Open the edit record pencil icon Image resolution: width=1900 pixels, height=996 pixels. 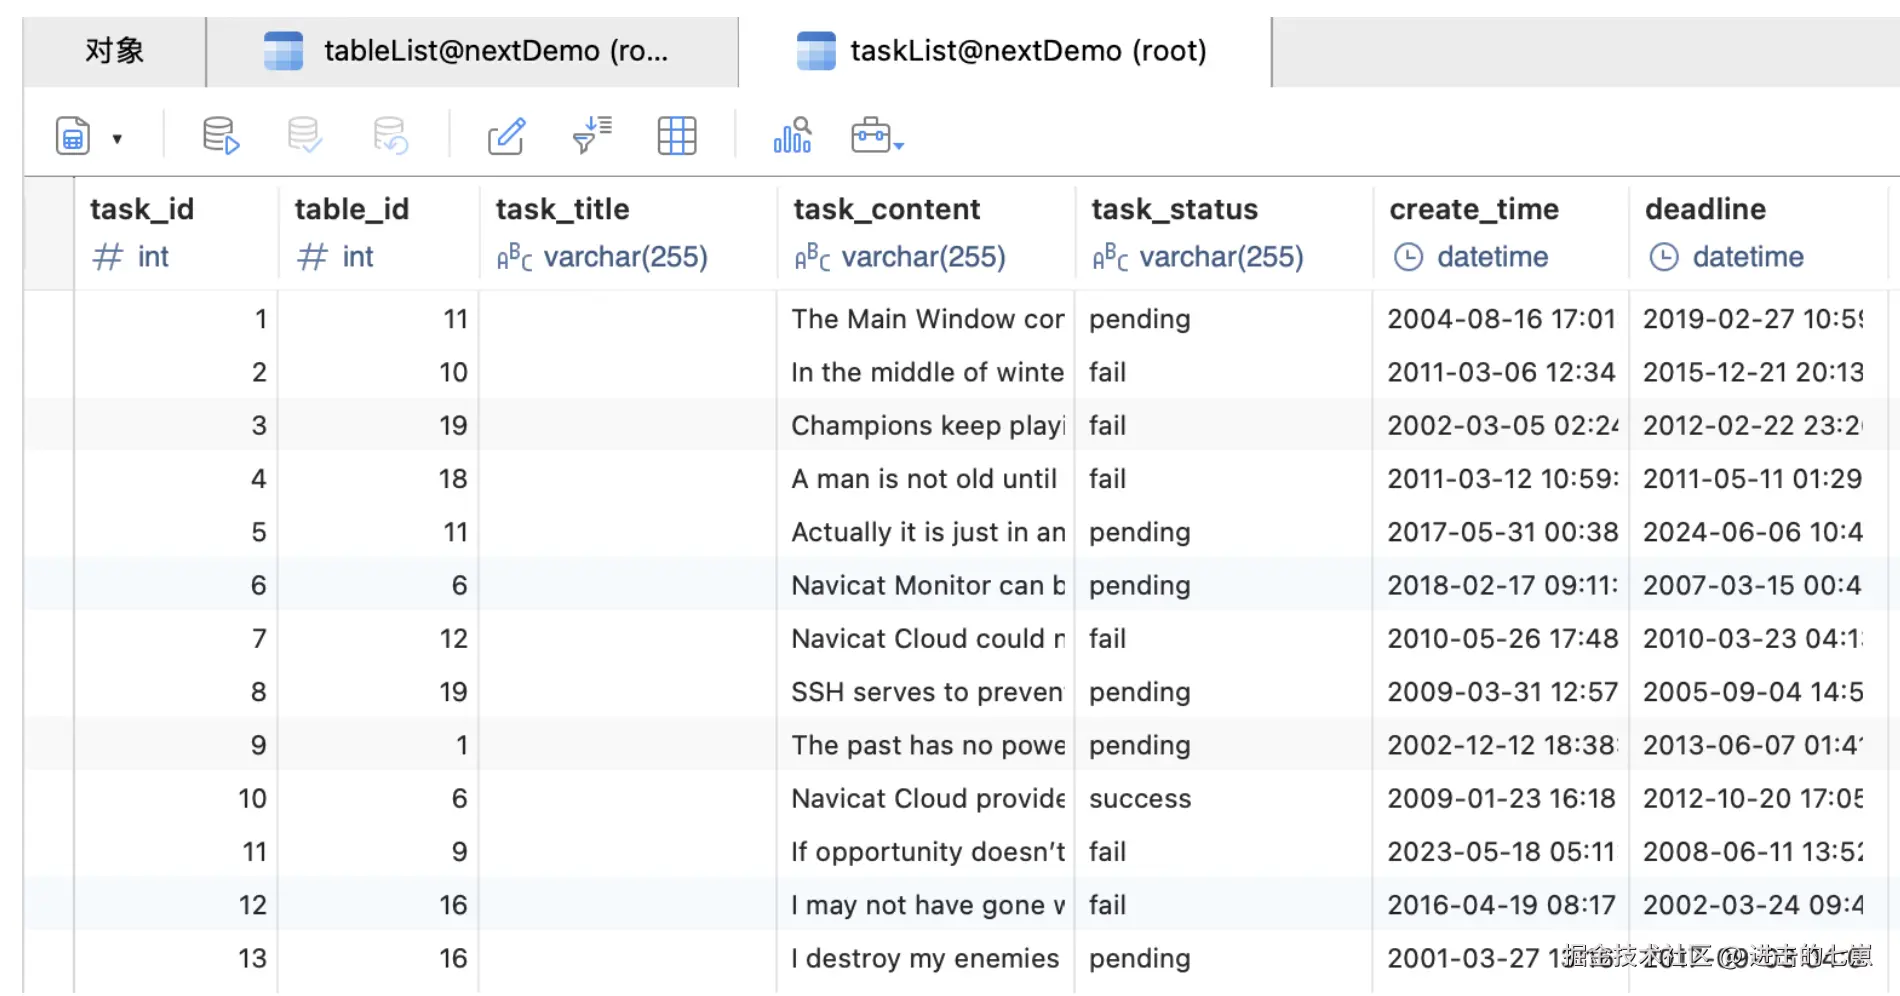[x=507, y=135]
